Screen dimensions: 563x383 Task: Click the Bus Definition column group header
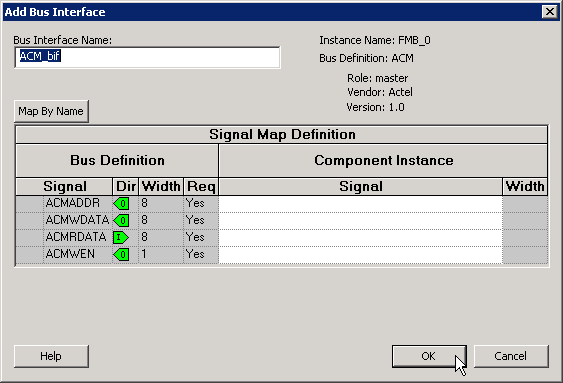(117, 160)
